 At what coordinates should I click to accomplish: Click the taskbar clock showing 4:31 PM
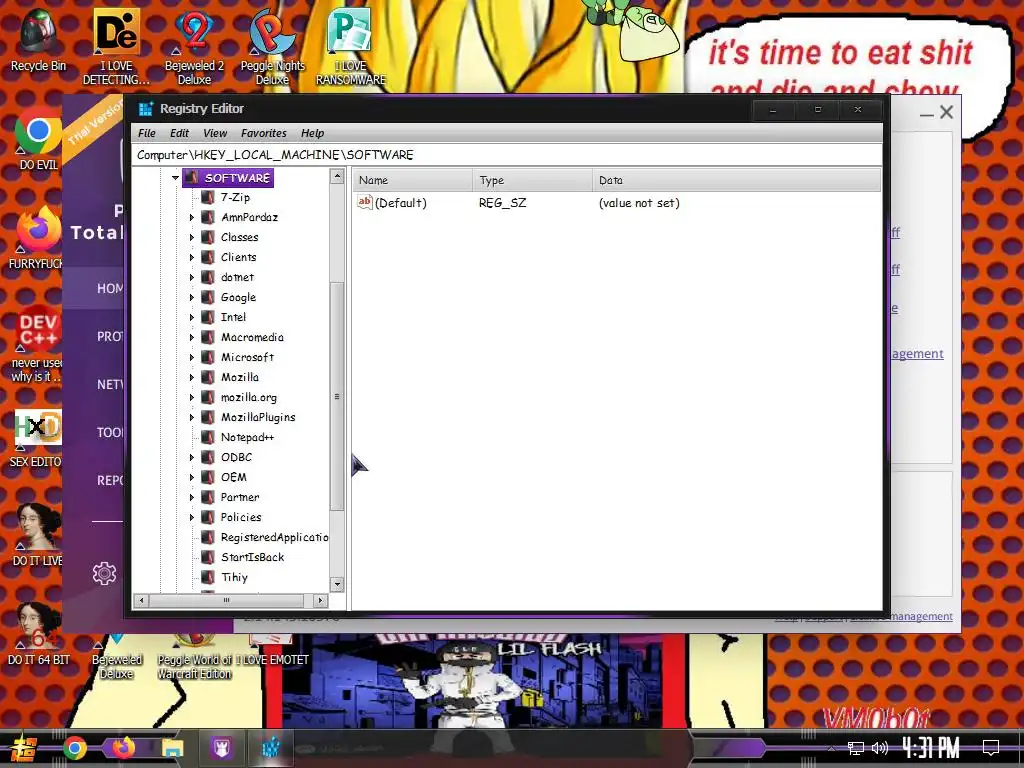click(931, 748)
